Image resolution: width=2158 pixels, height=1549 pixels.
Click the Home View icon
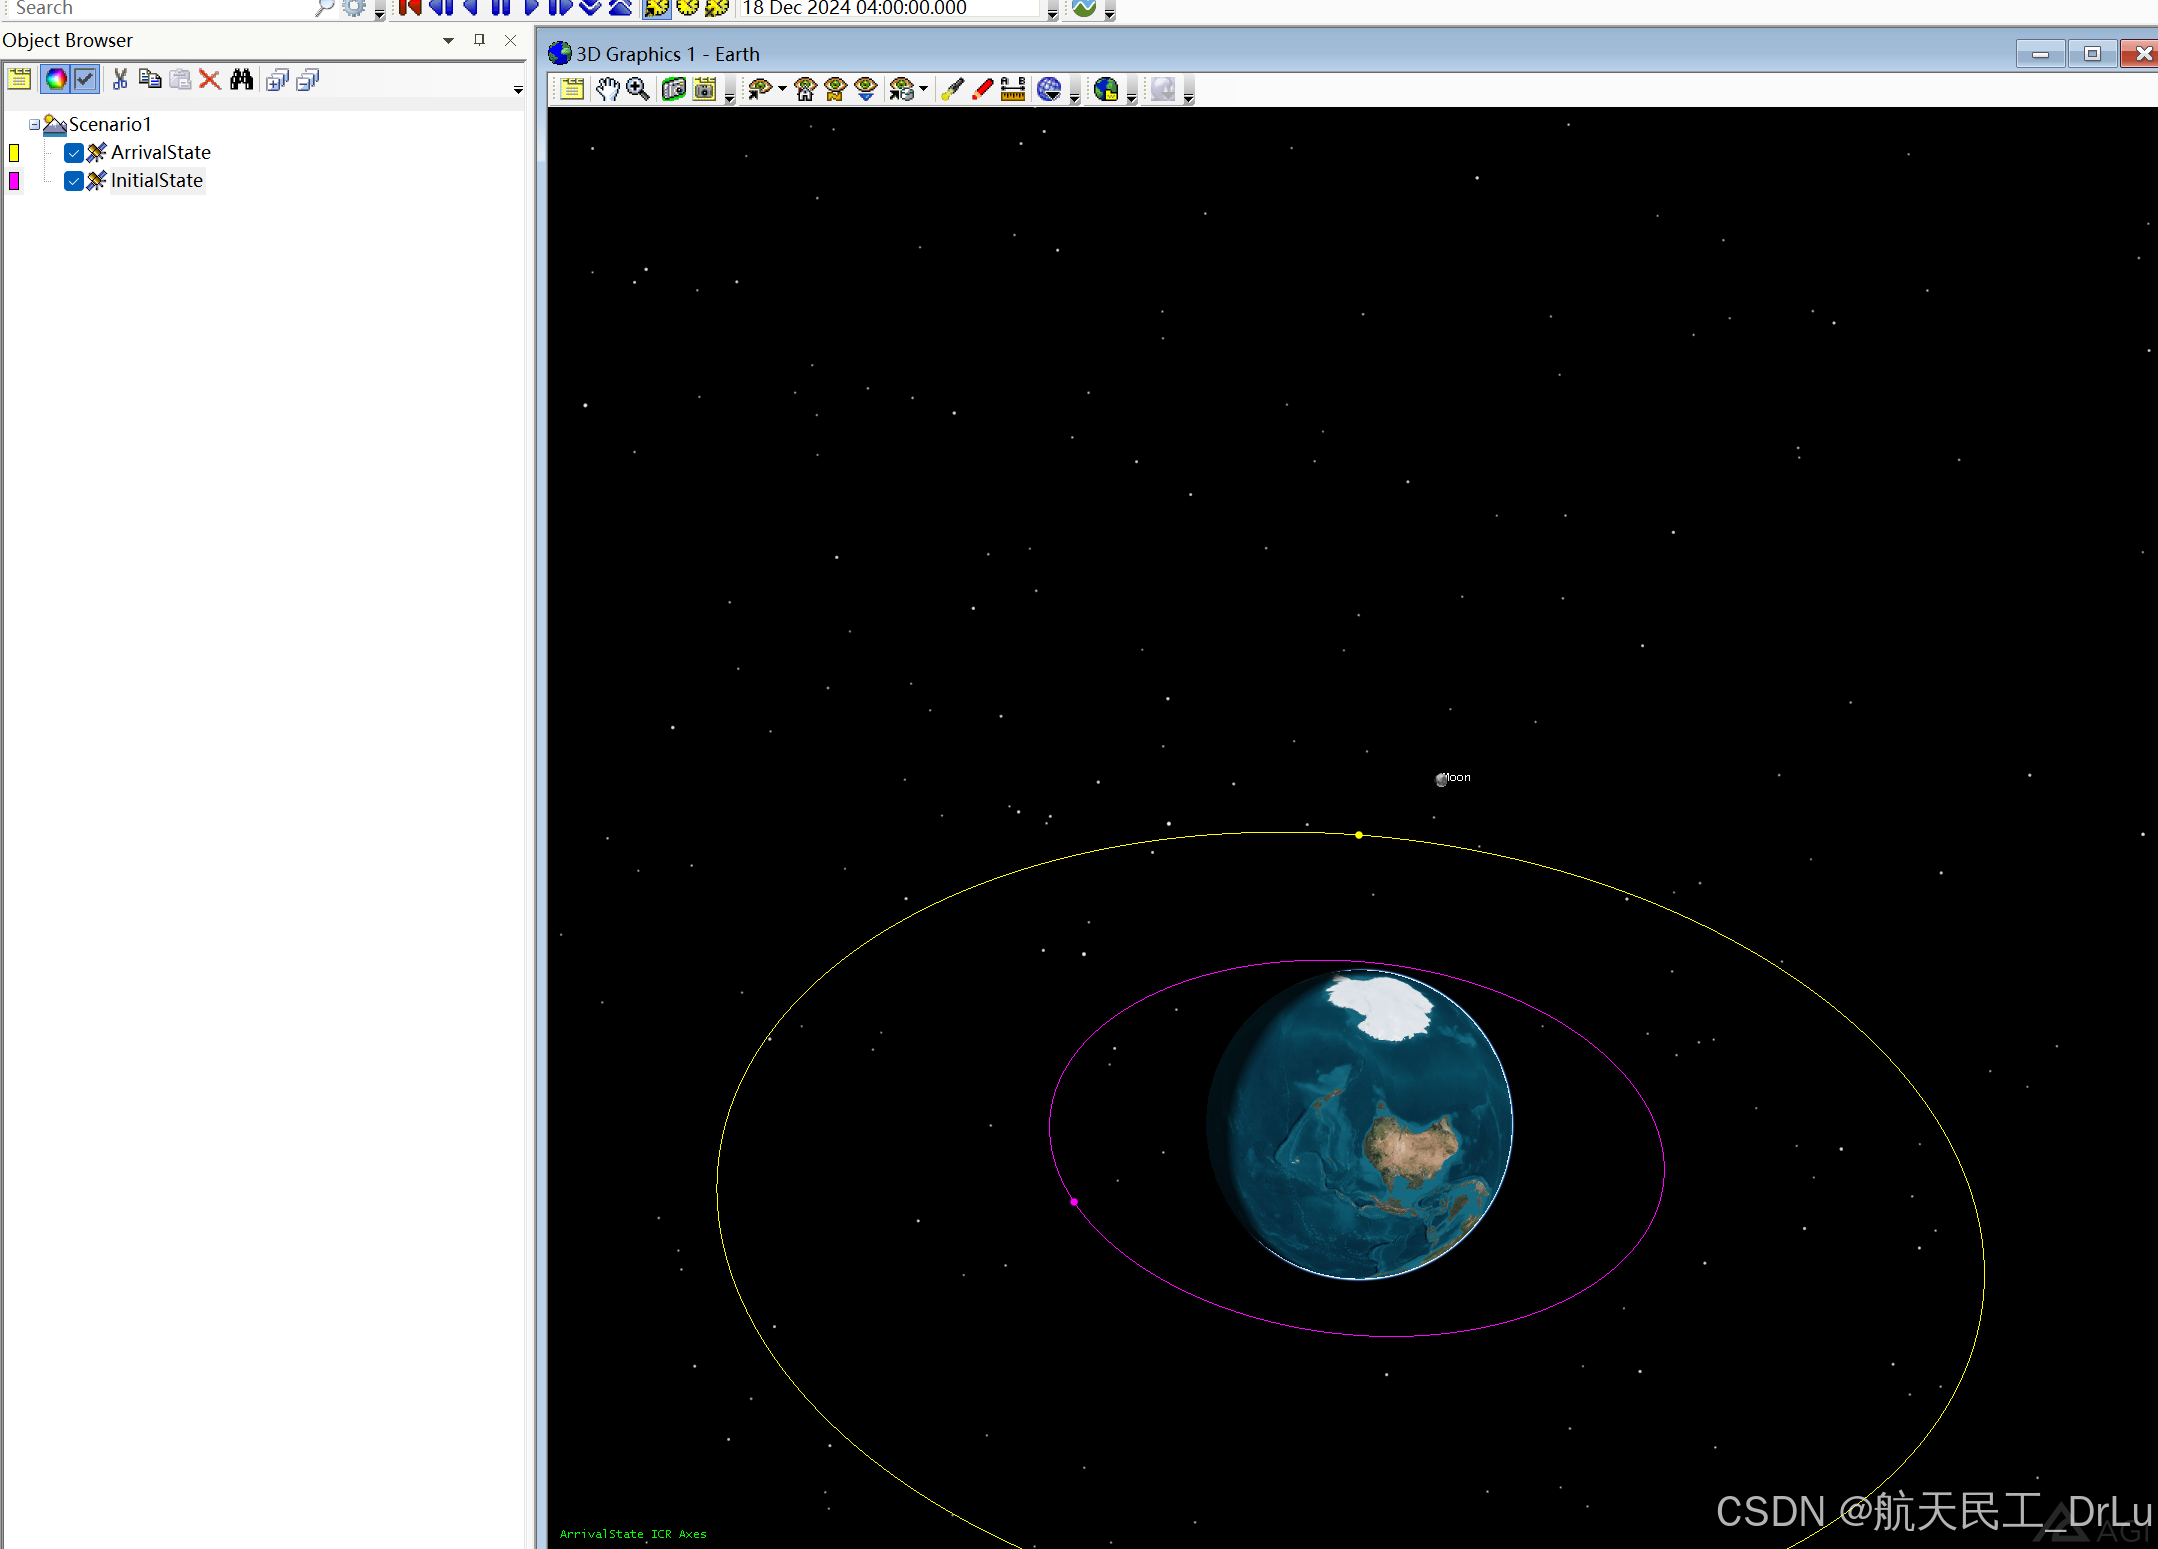pyautogui.click(x=805, y=90)
